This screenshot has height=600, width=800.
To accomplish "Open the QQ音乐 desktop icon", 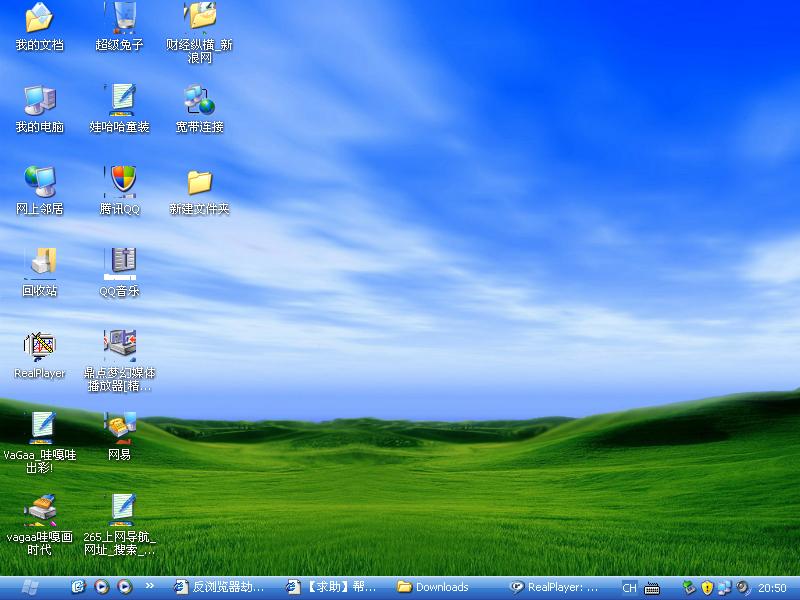I will click(x=120, y=264).
